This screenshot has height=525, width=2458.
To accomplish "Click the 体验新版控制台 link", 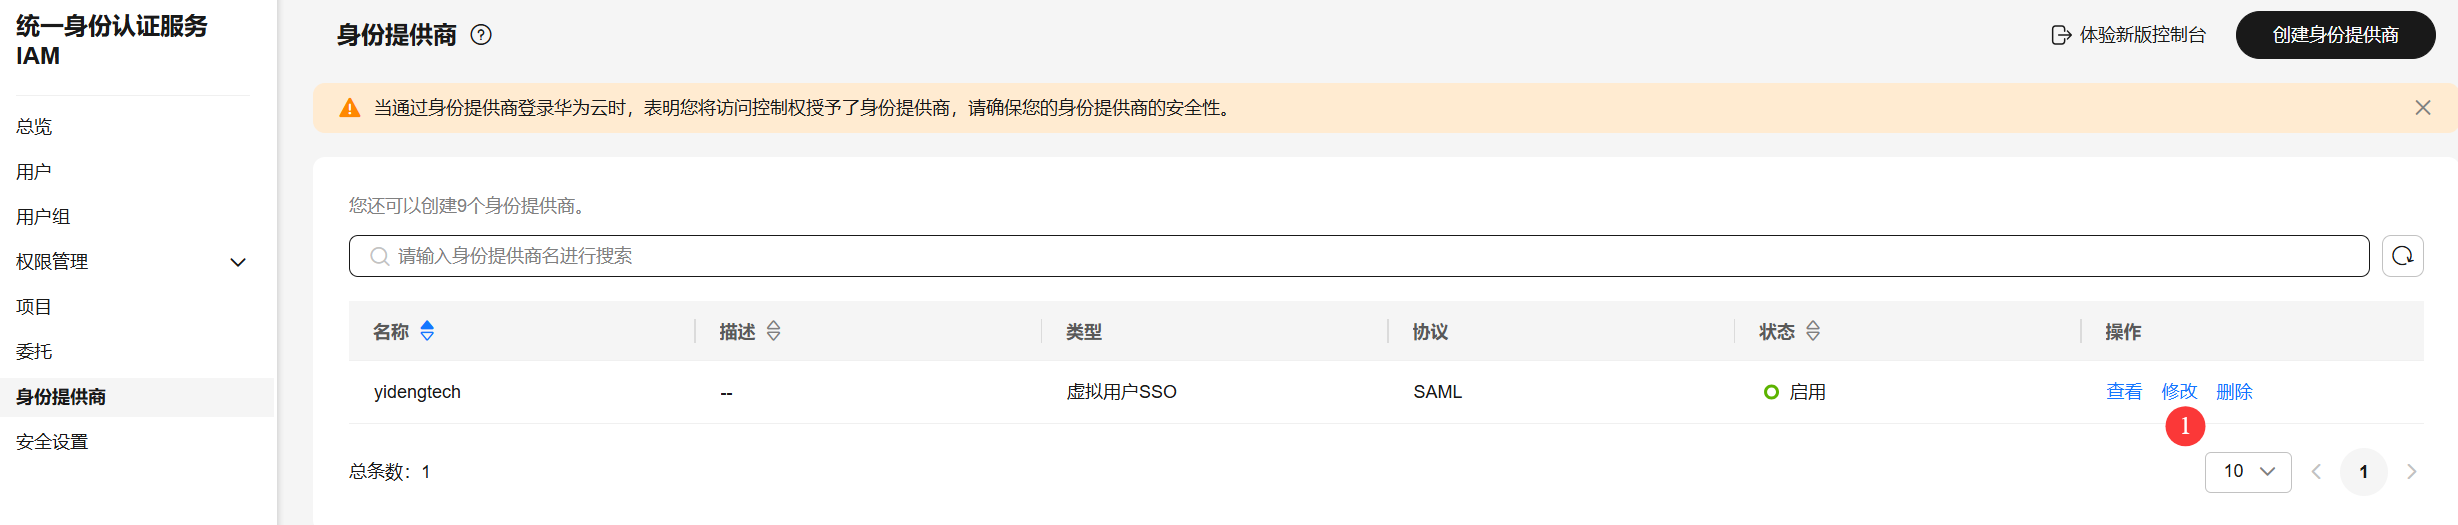I will 2129,35.
